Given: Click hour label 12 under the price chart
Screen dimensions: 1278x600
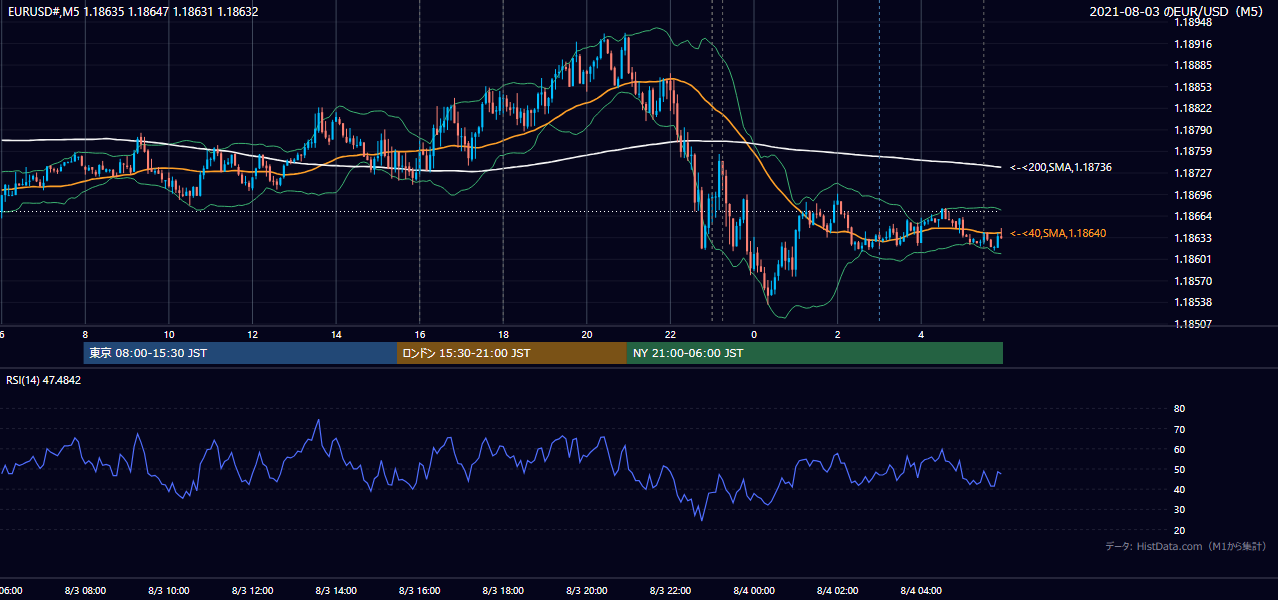Looking at the screenshot, I should pyautogui.click(x=252, y=334).
